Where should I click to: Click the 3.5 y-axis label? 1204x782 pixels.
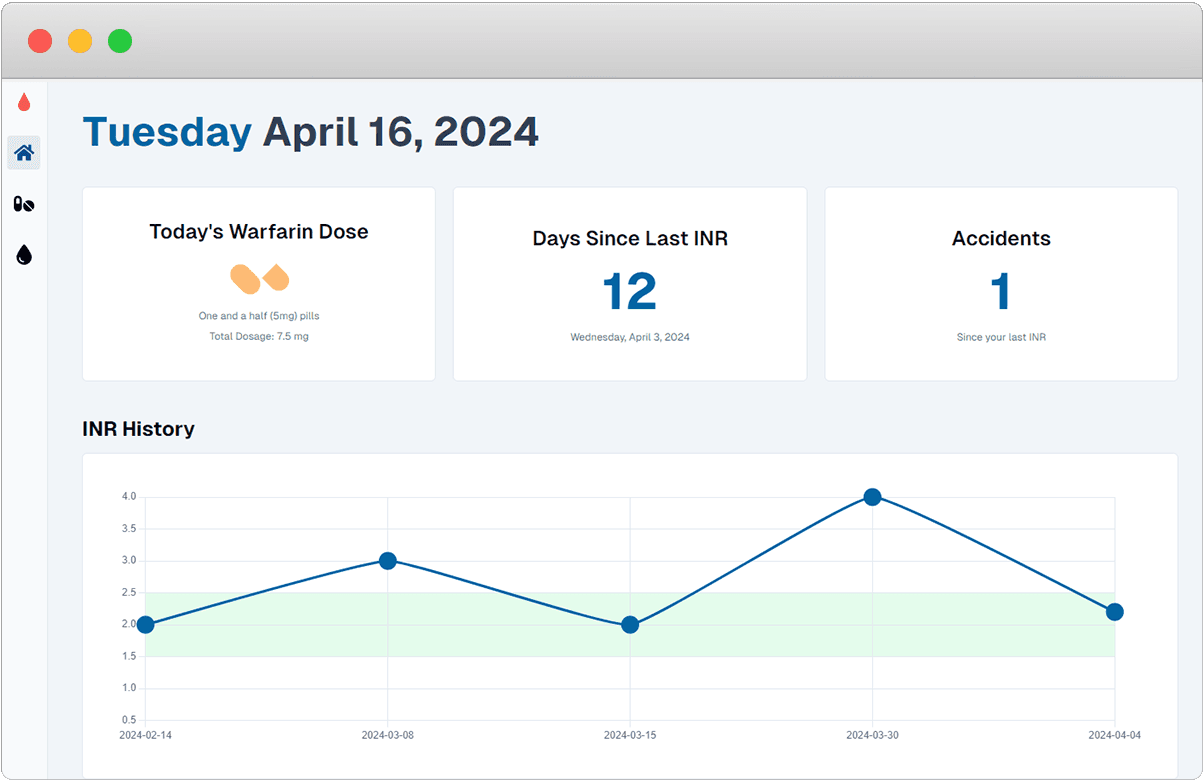coord(129,529)
